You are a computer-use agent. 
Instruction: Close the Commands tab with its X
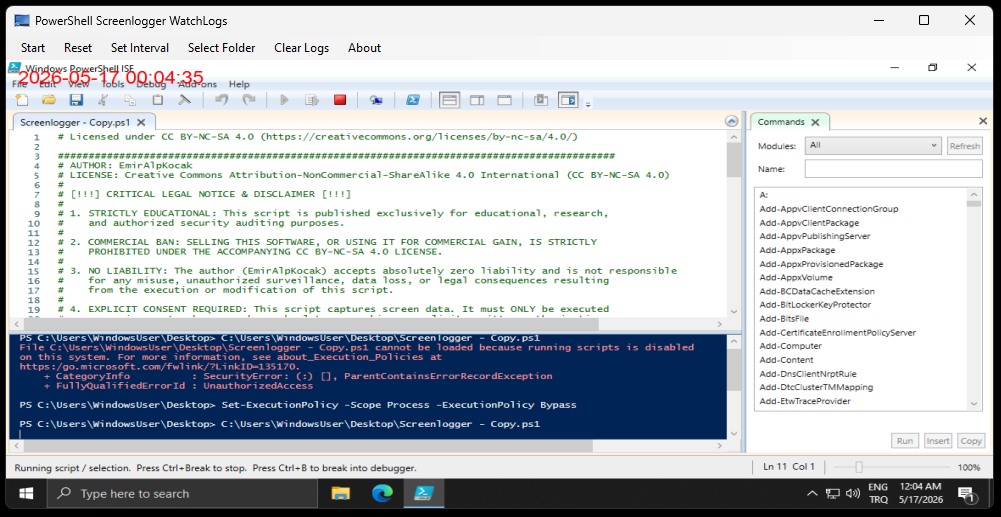(815, 122)
